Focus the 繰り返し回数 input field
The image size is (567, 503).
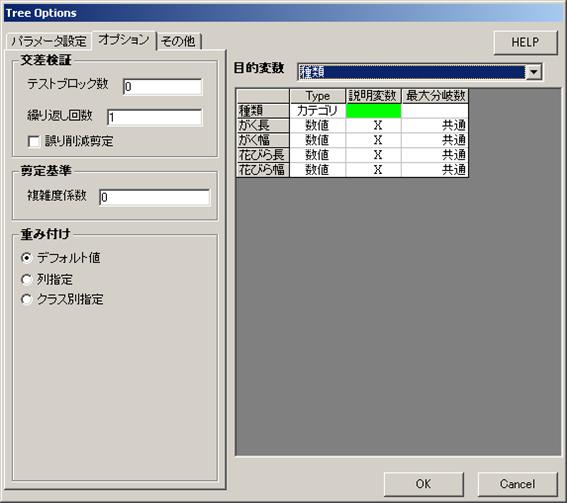(154, 117)
